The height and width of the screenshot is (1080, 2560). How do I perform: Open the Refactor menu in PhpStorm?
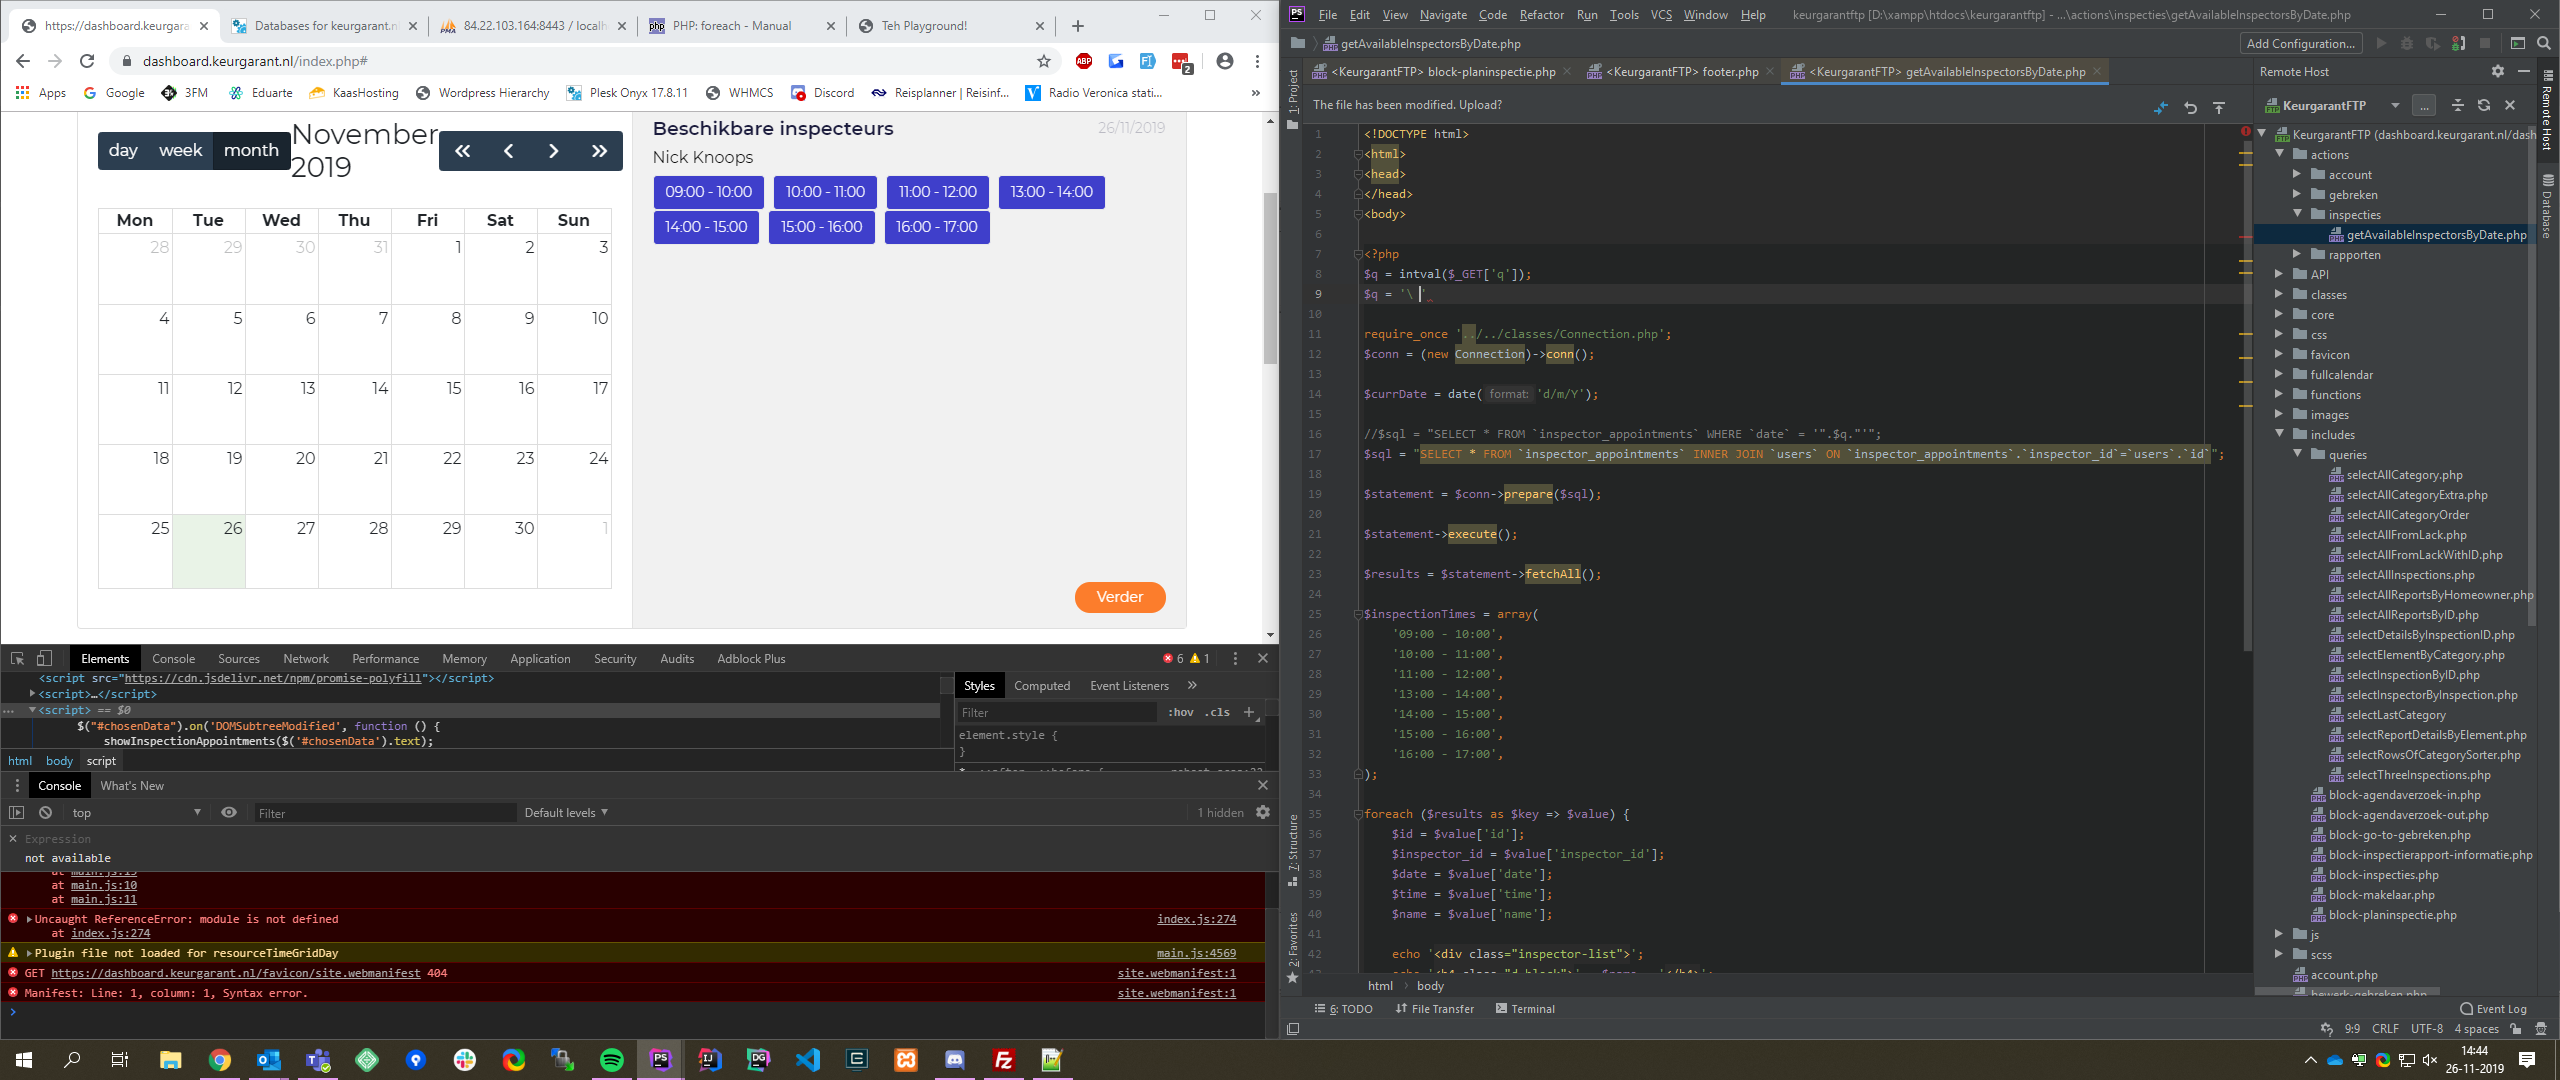click(x=1541, y=14)
